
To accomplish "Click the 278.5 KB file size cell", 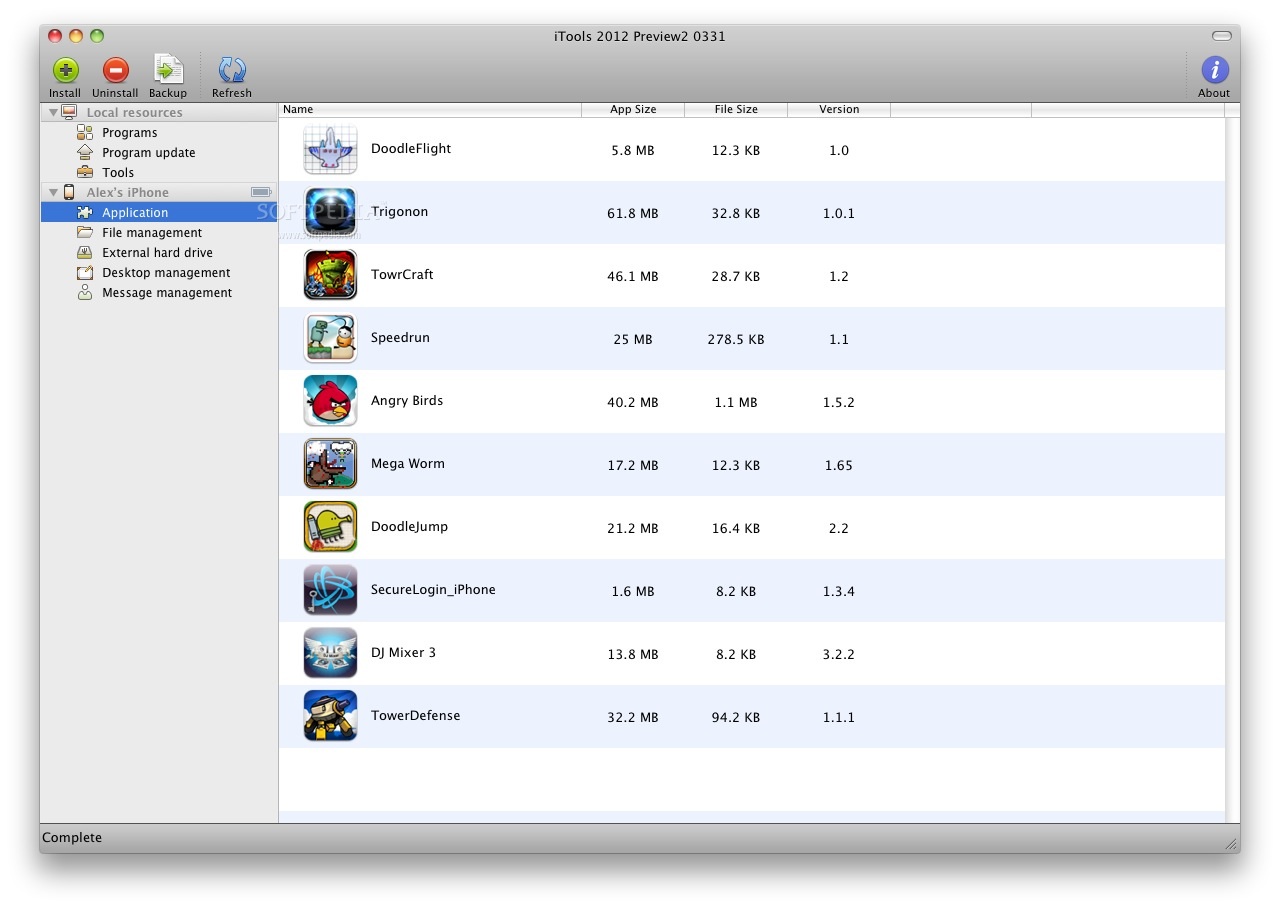I will click(x=736, y=339).
